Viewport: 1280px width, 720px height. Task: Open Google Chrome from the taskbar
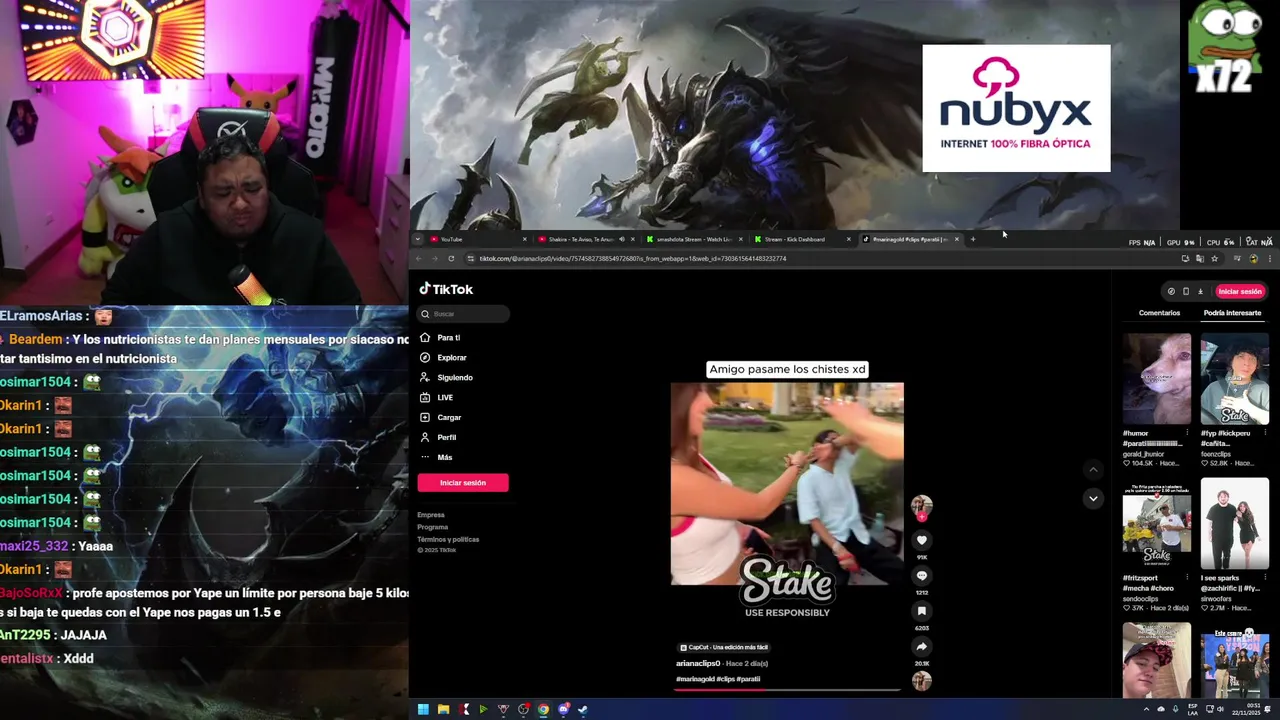click(543, 710)
